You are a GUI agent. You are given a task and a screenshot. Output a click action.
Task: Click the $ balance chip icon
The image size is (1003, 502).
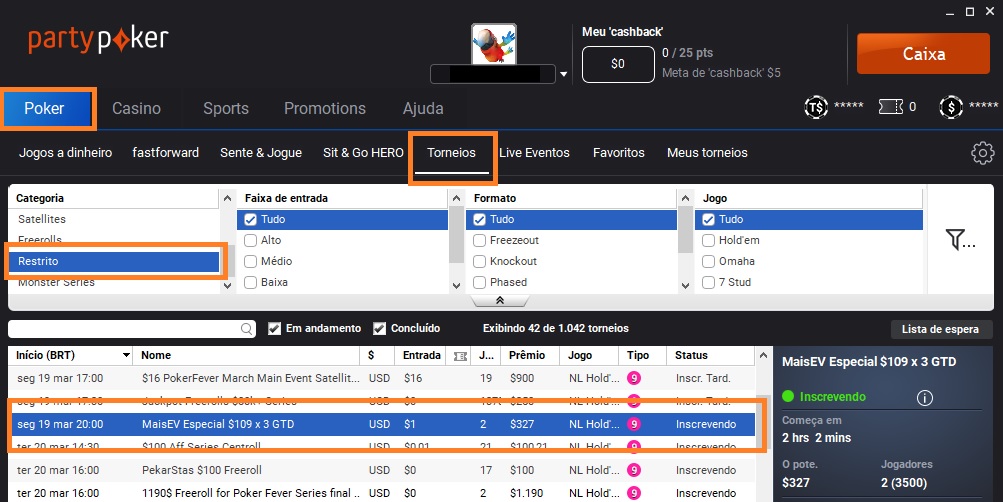coord(951,107)
